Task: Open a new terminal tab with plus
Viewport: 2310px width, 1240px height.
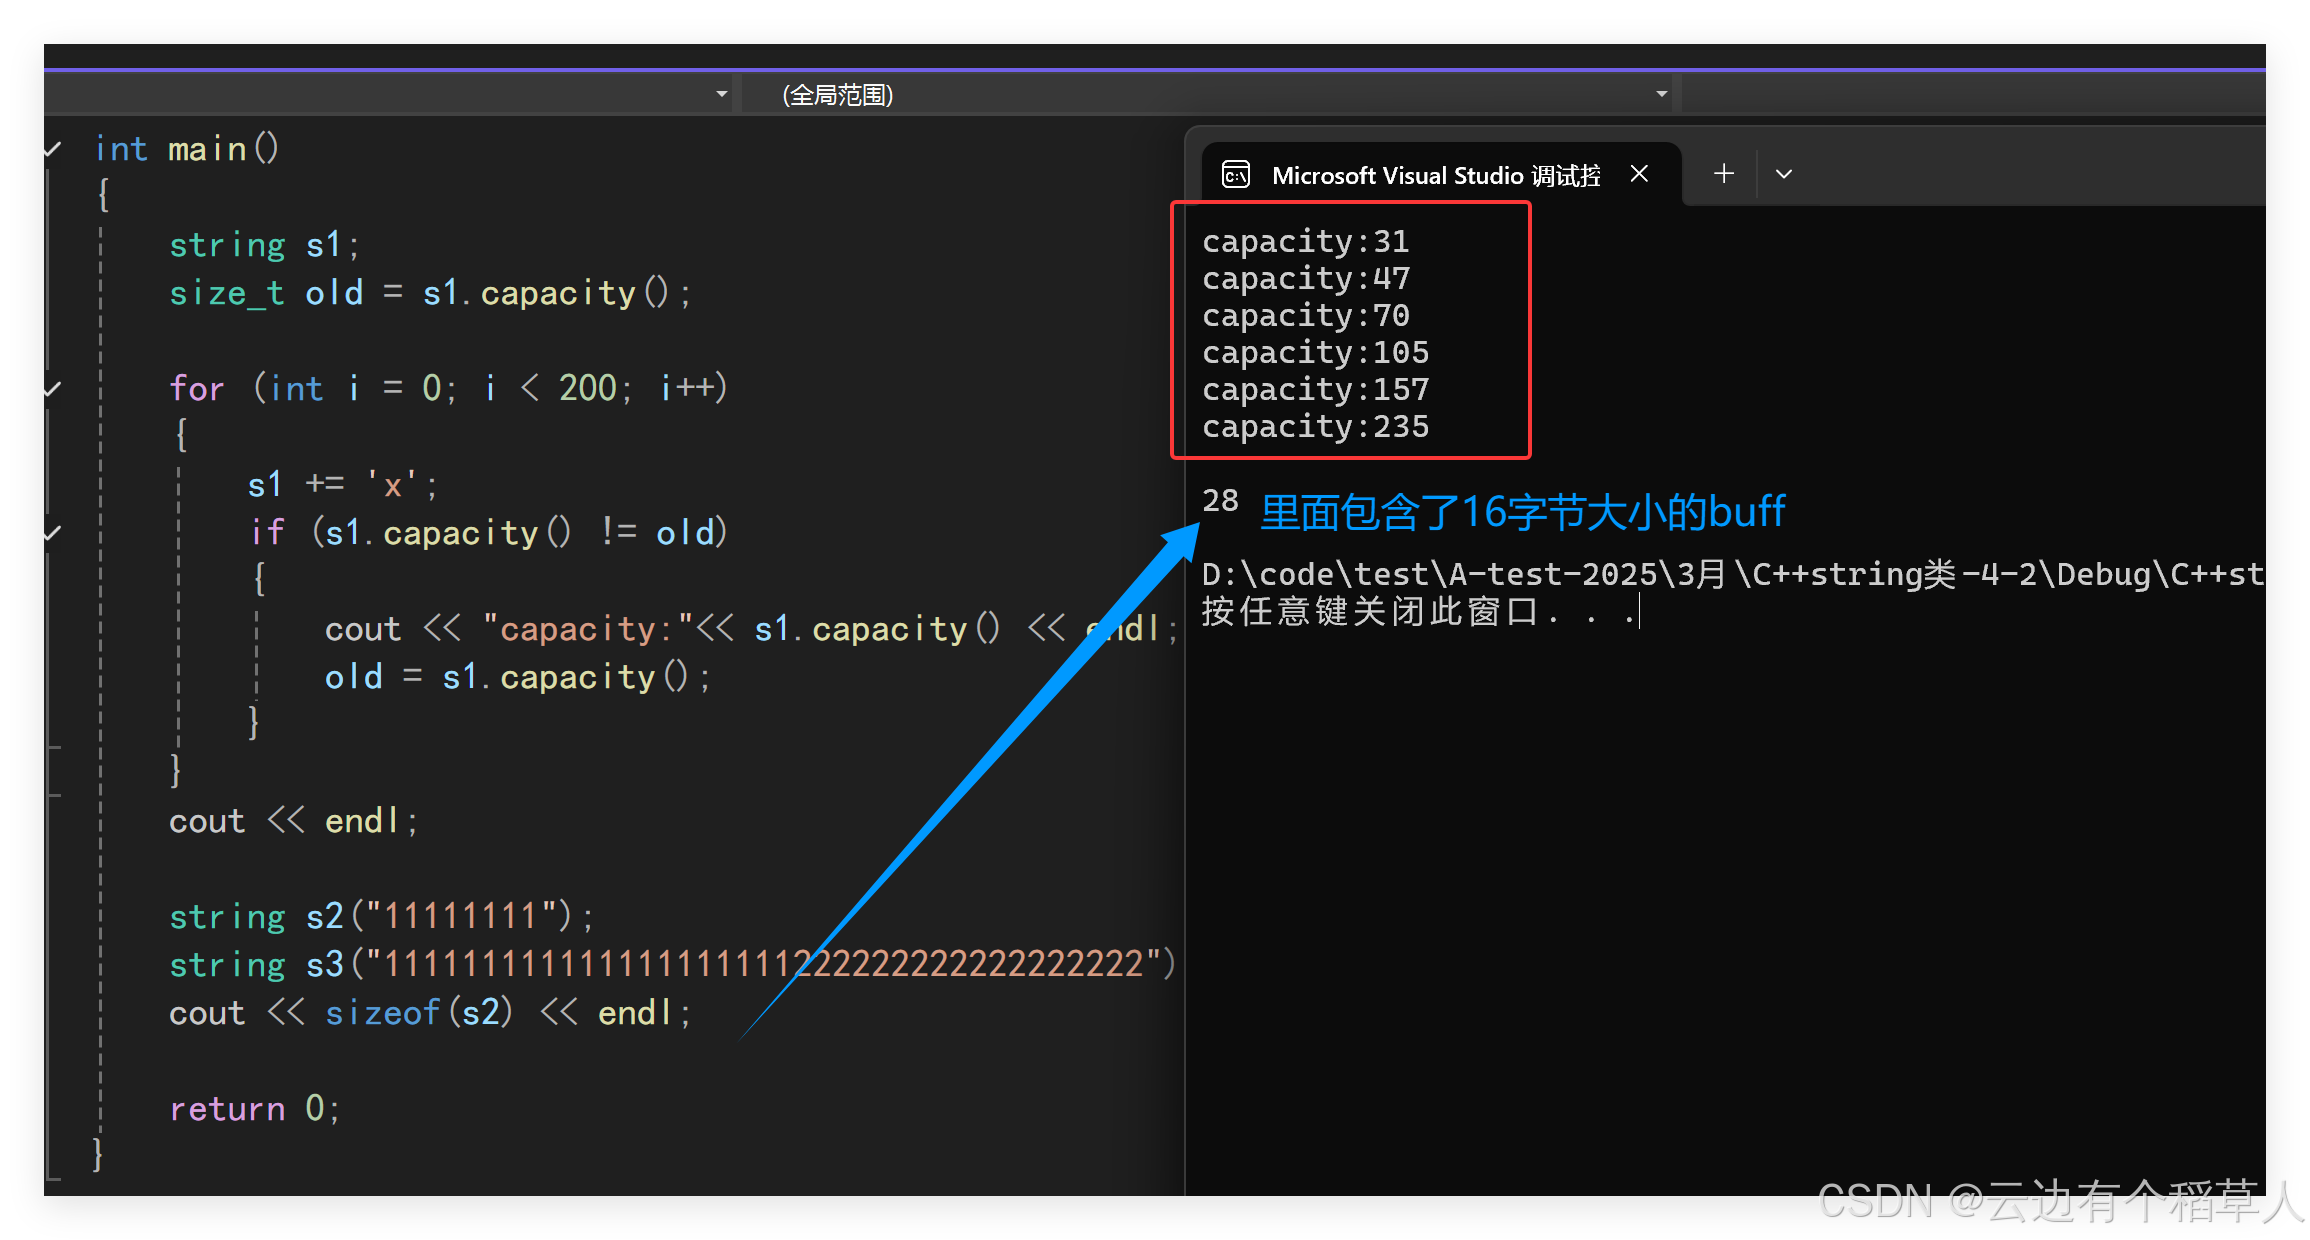Action: 1723,174
